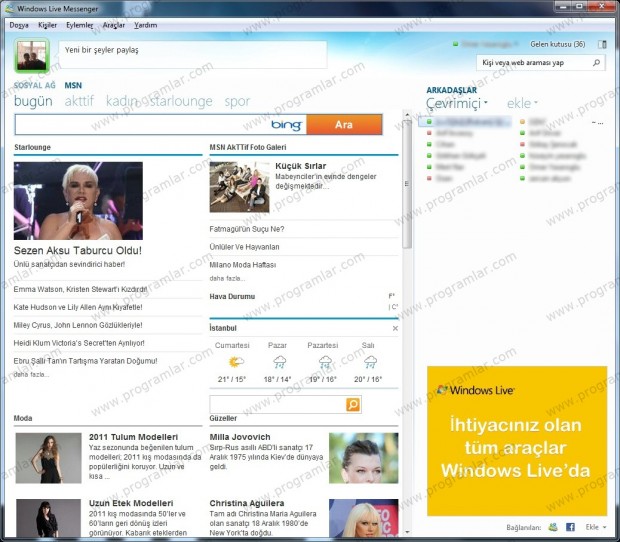Open 'Ünlüler Ve Hayvanları' link
This screenshot has height=542, width=620.
click(244, 247)
